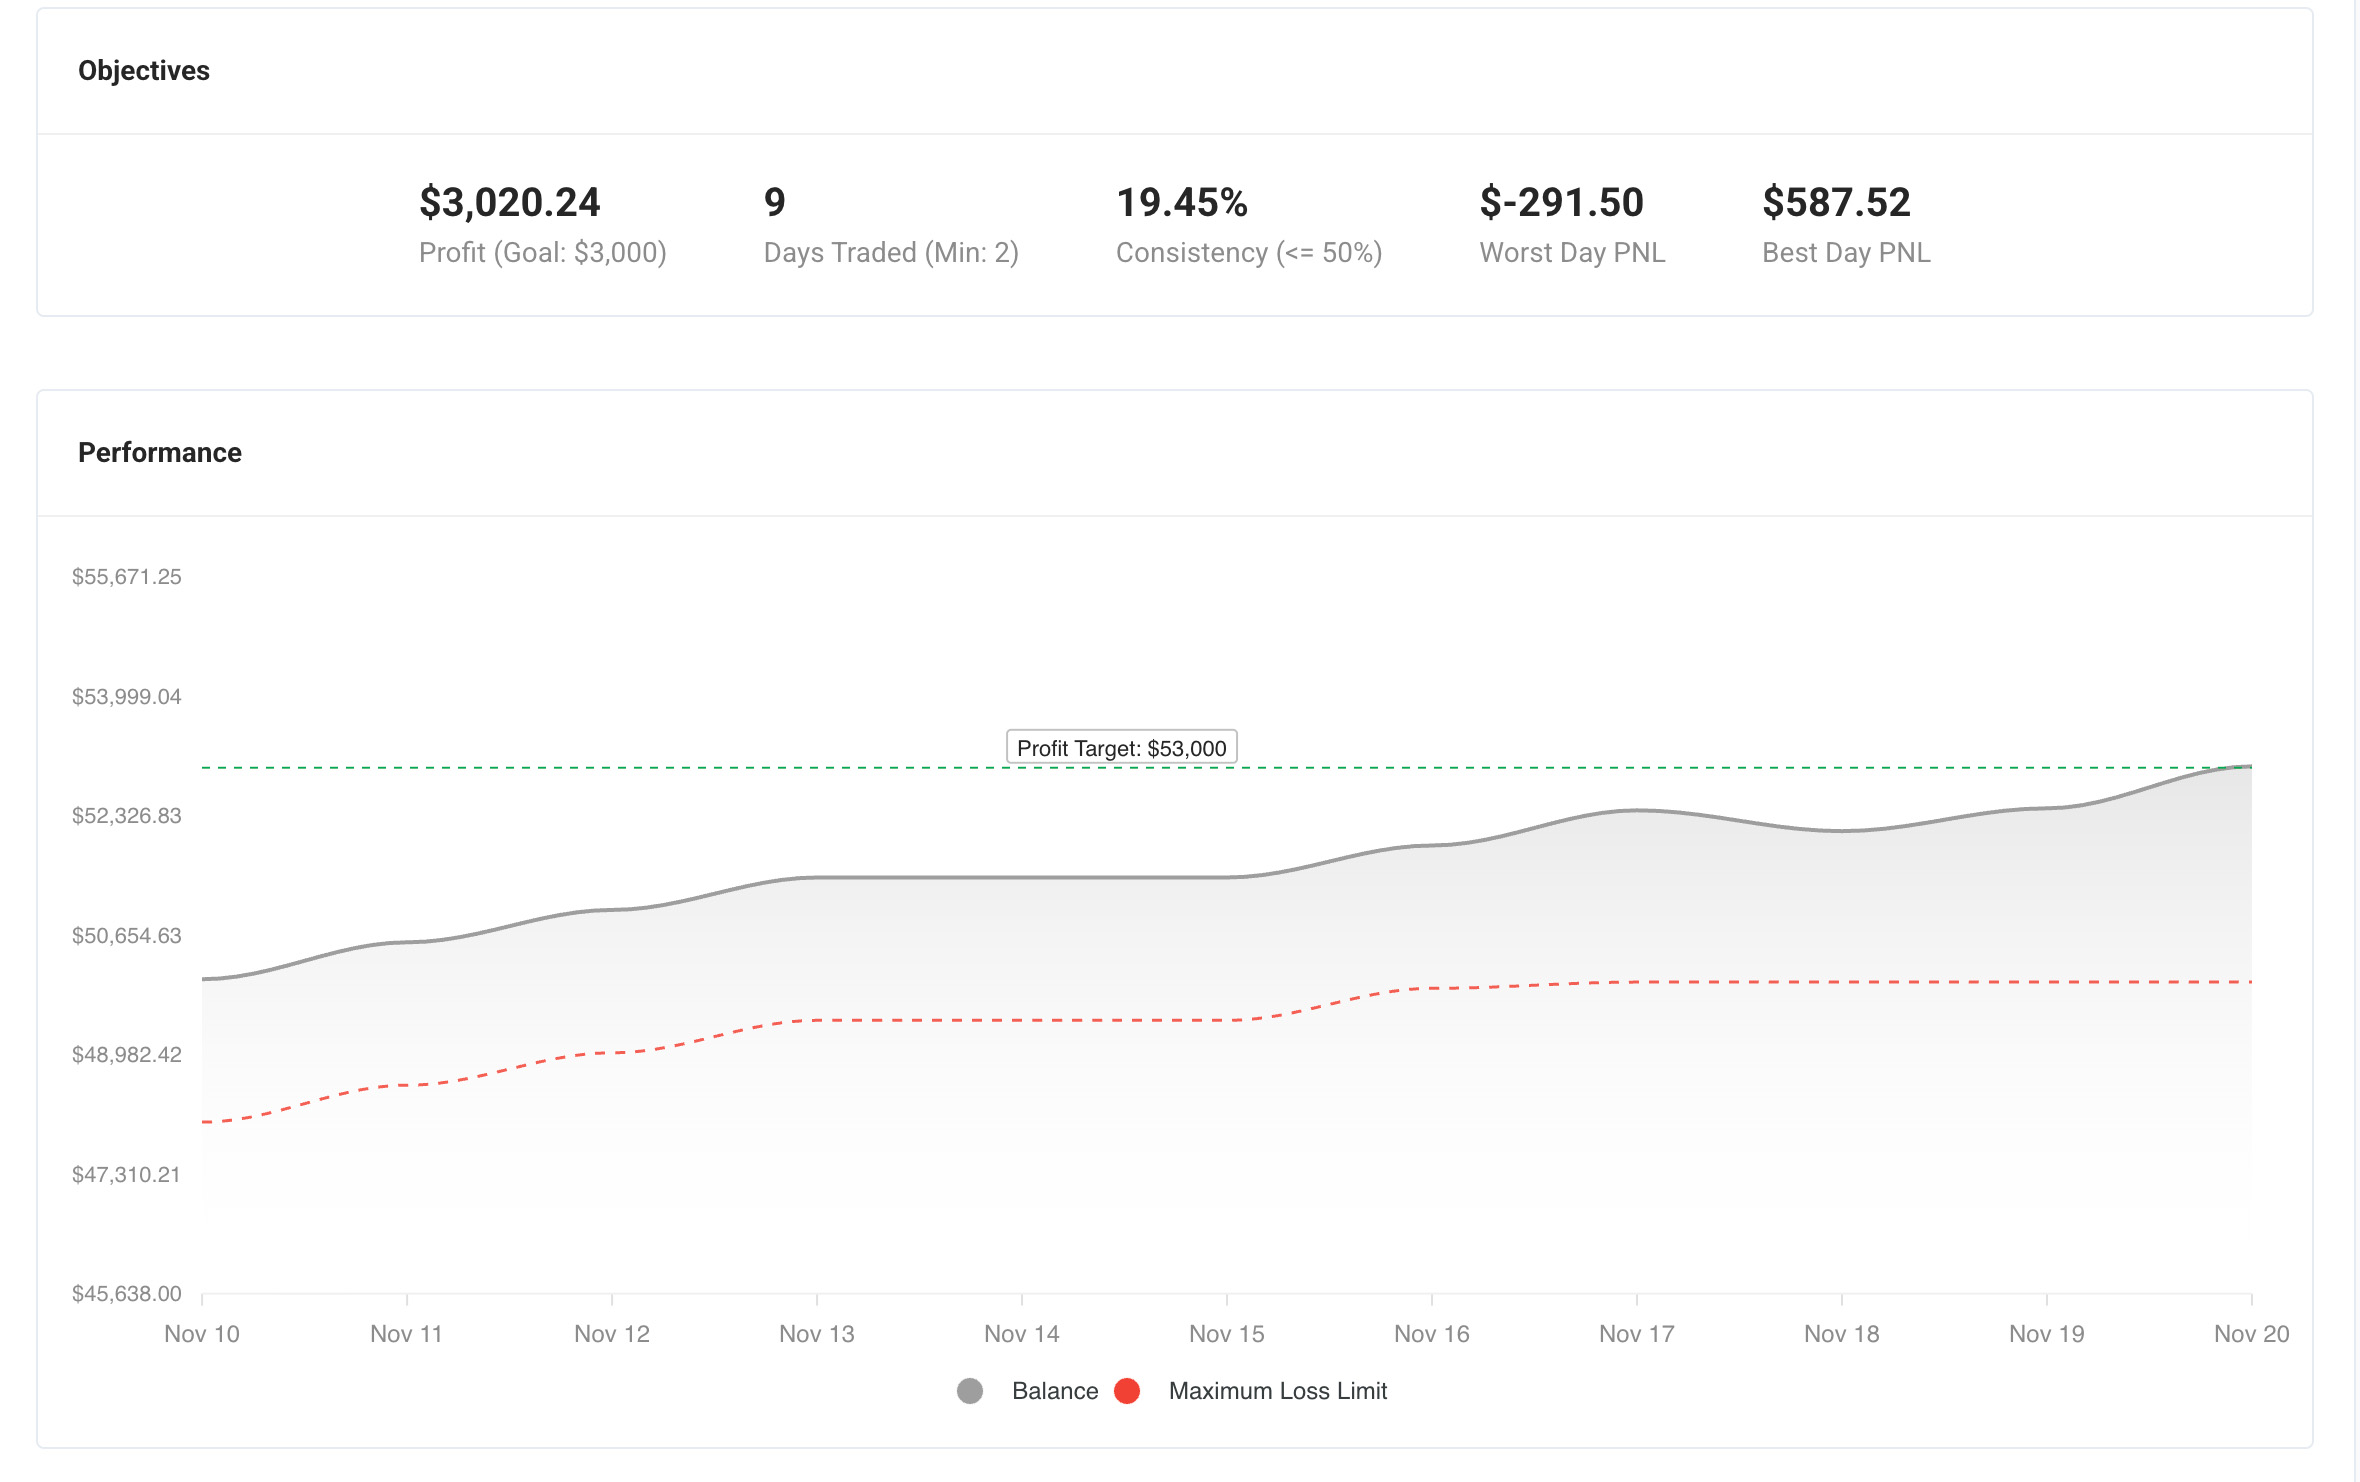Click the Profit Target: $53,000 annotation
This screenshot has width=2360, height=1482.
[1121, 748]
